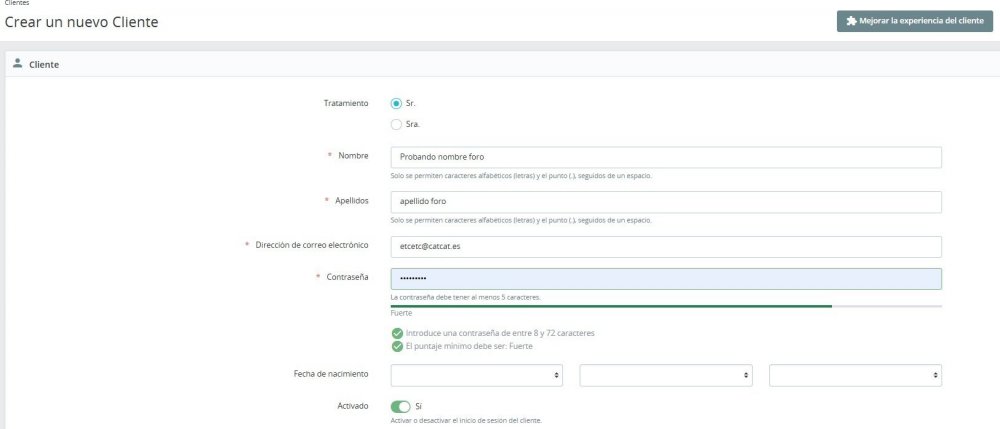Select the Sr. radio button
Image resolution: width=1000 pixels, height=429 pixels.
tap(396, 103)
